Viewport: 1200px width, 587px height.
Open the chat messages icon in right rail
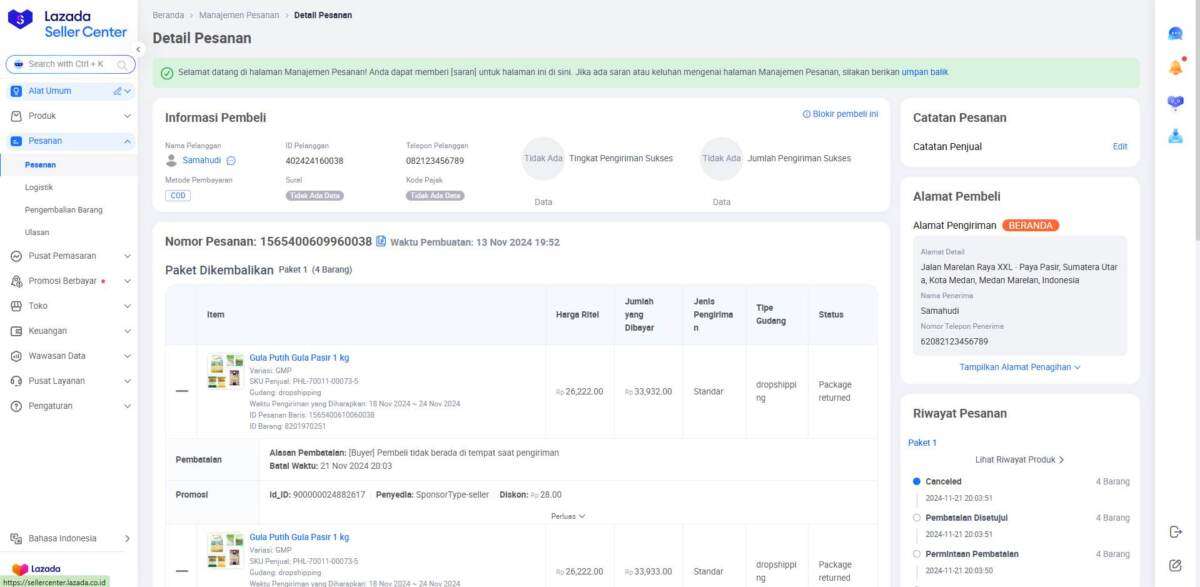tap(1175, 33)
